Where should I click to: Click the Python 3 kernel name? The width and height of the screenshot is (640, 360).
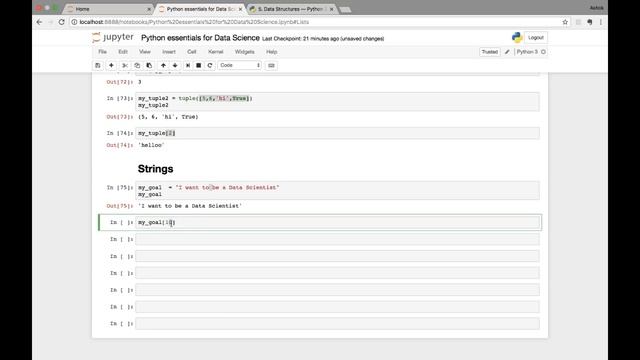527,52
